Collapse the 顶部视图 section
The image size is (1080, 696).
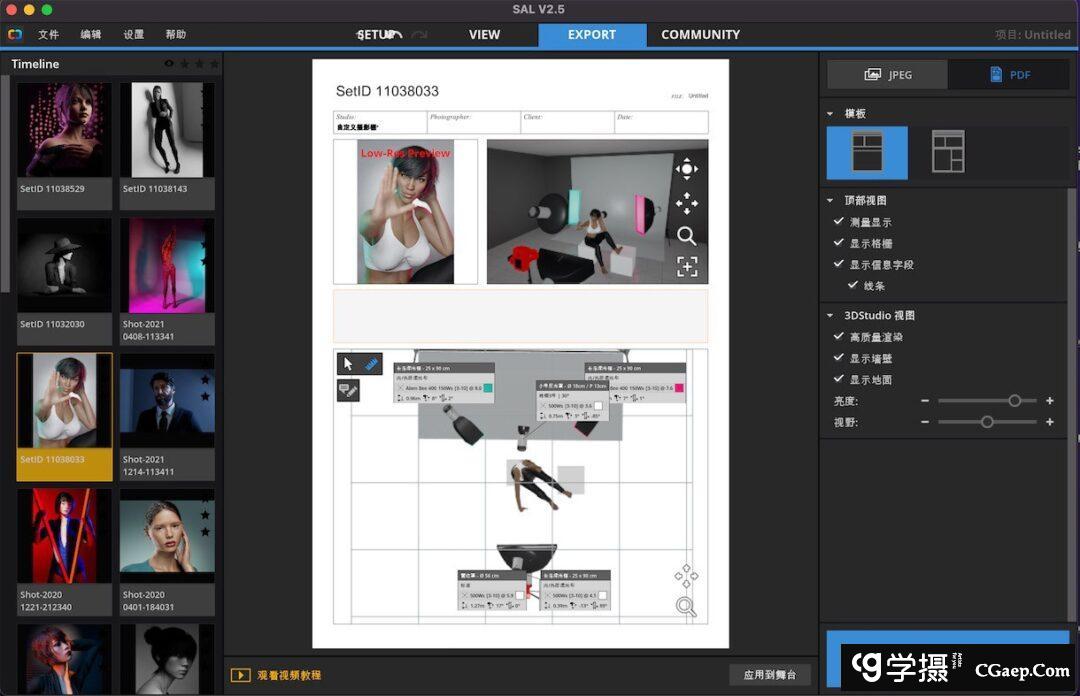830,201
